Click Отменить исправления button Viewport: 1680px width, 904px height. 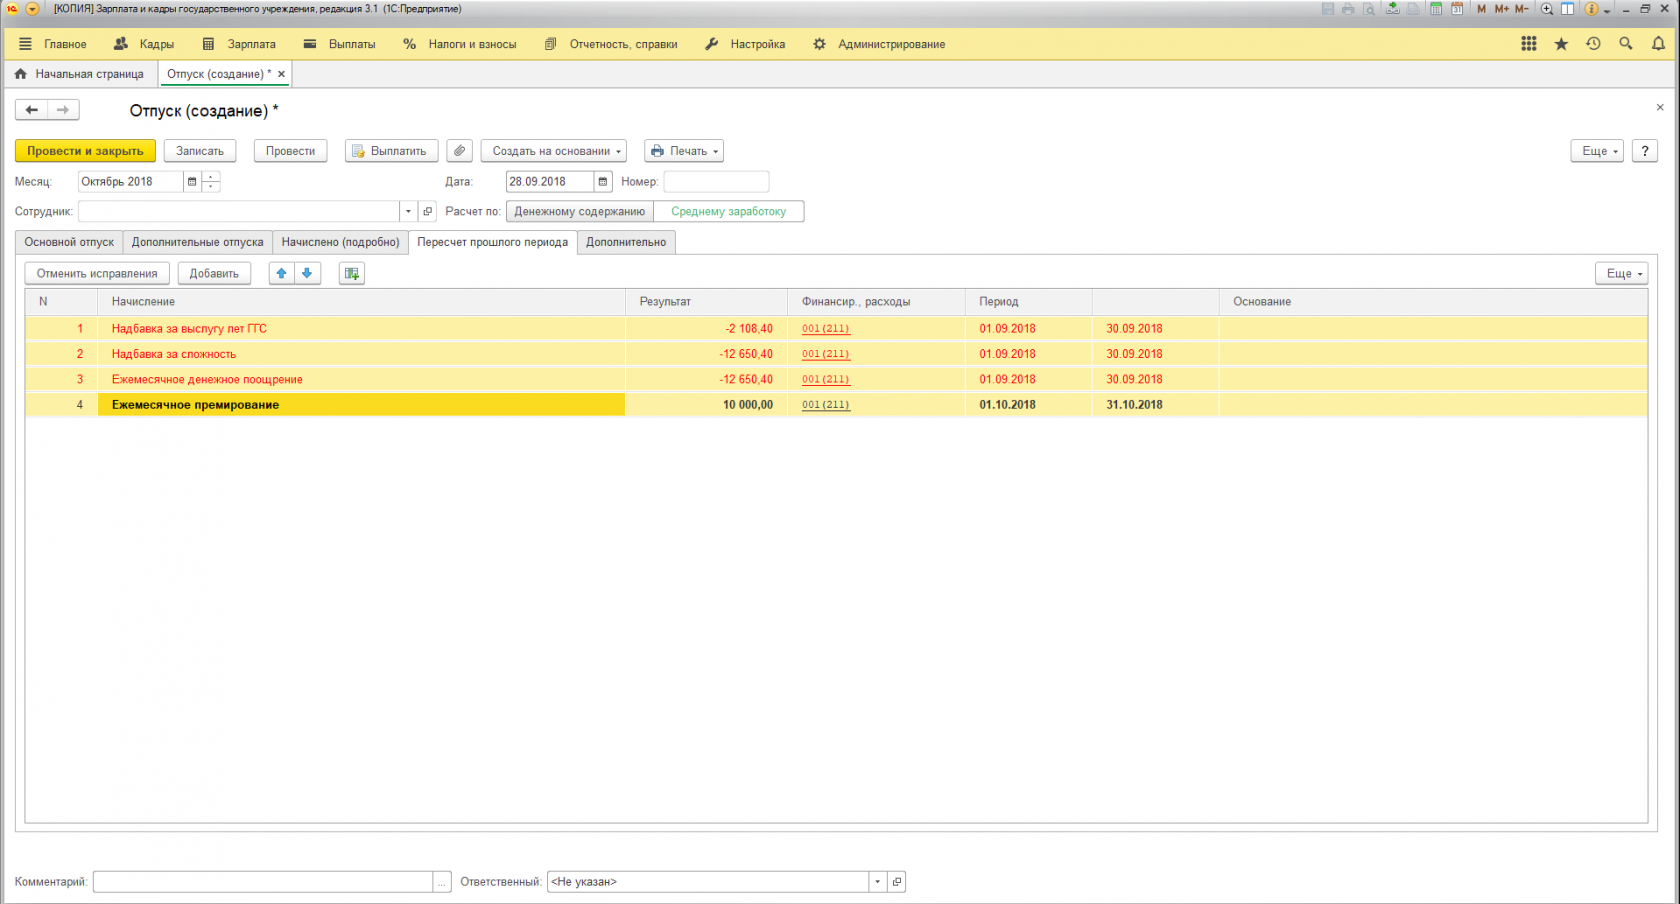pos(97,273)
